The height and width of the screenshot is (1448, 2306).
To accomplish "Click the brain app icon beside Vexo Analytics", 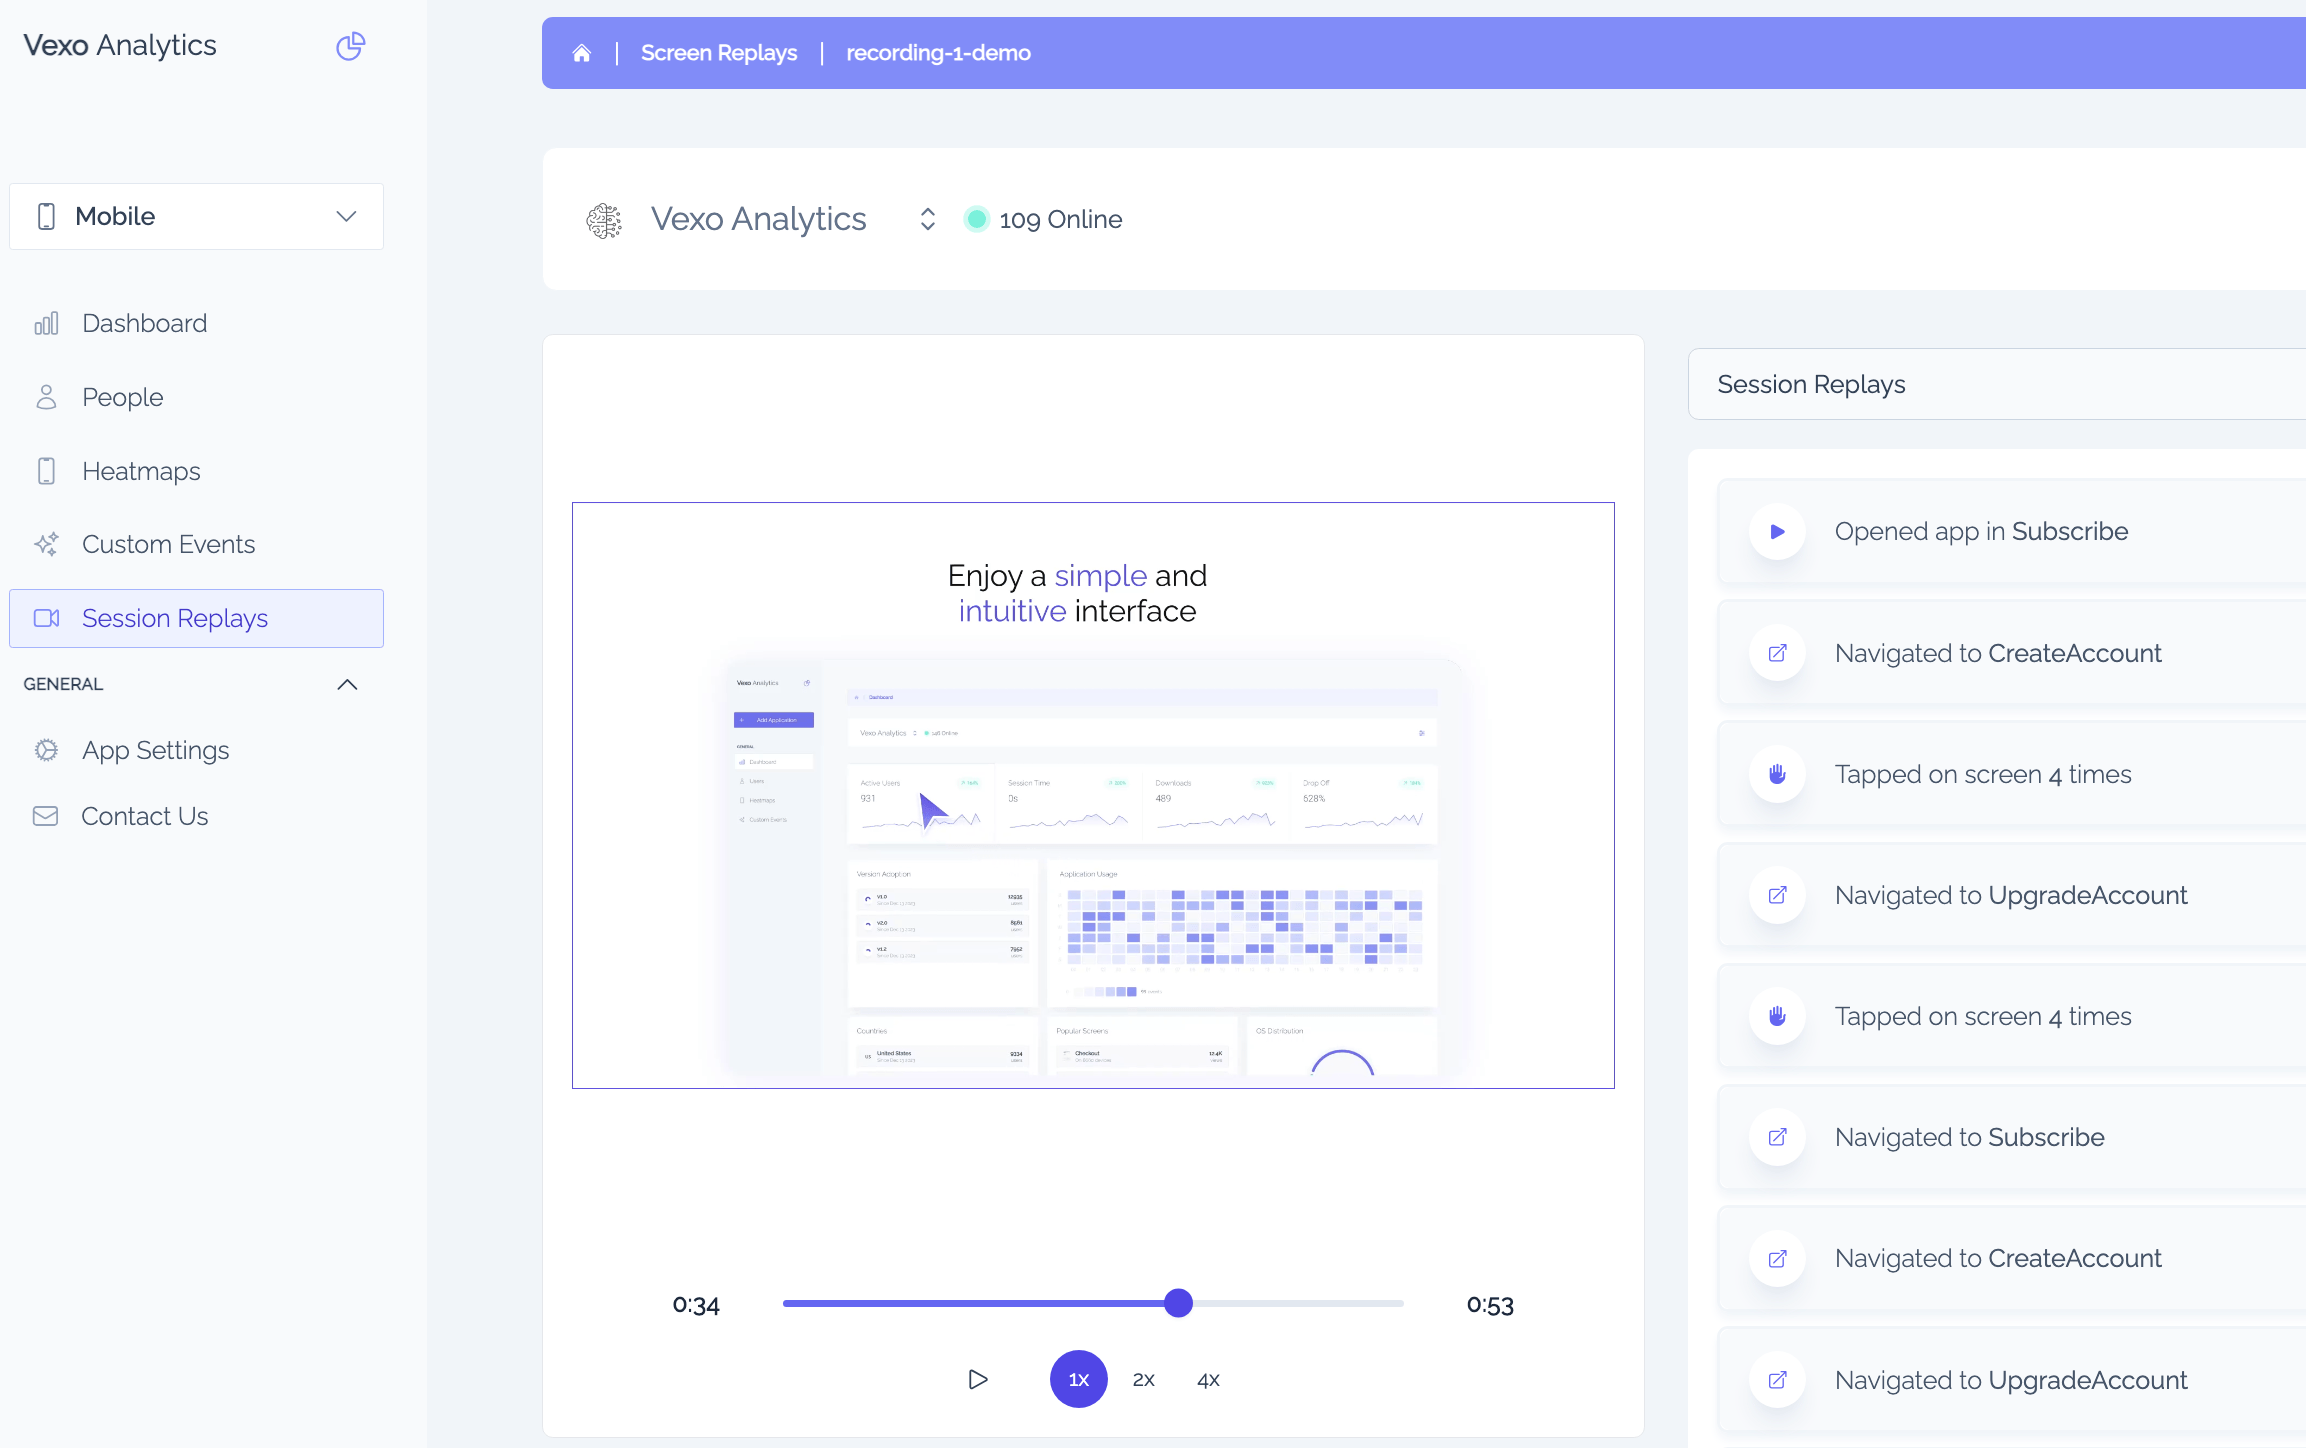I will pos(604,220).
